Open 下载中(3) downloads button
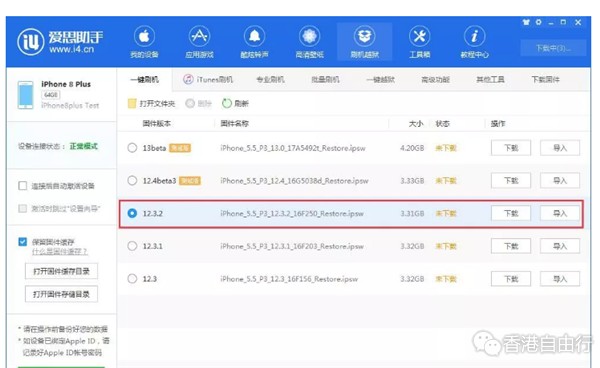The height and width of the screenshot is (368, 600). 553,48
